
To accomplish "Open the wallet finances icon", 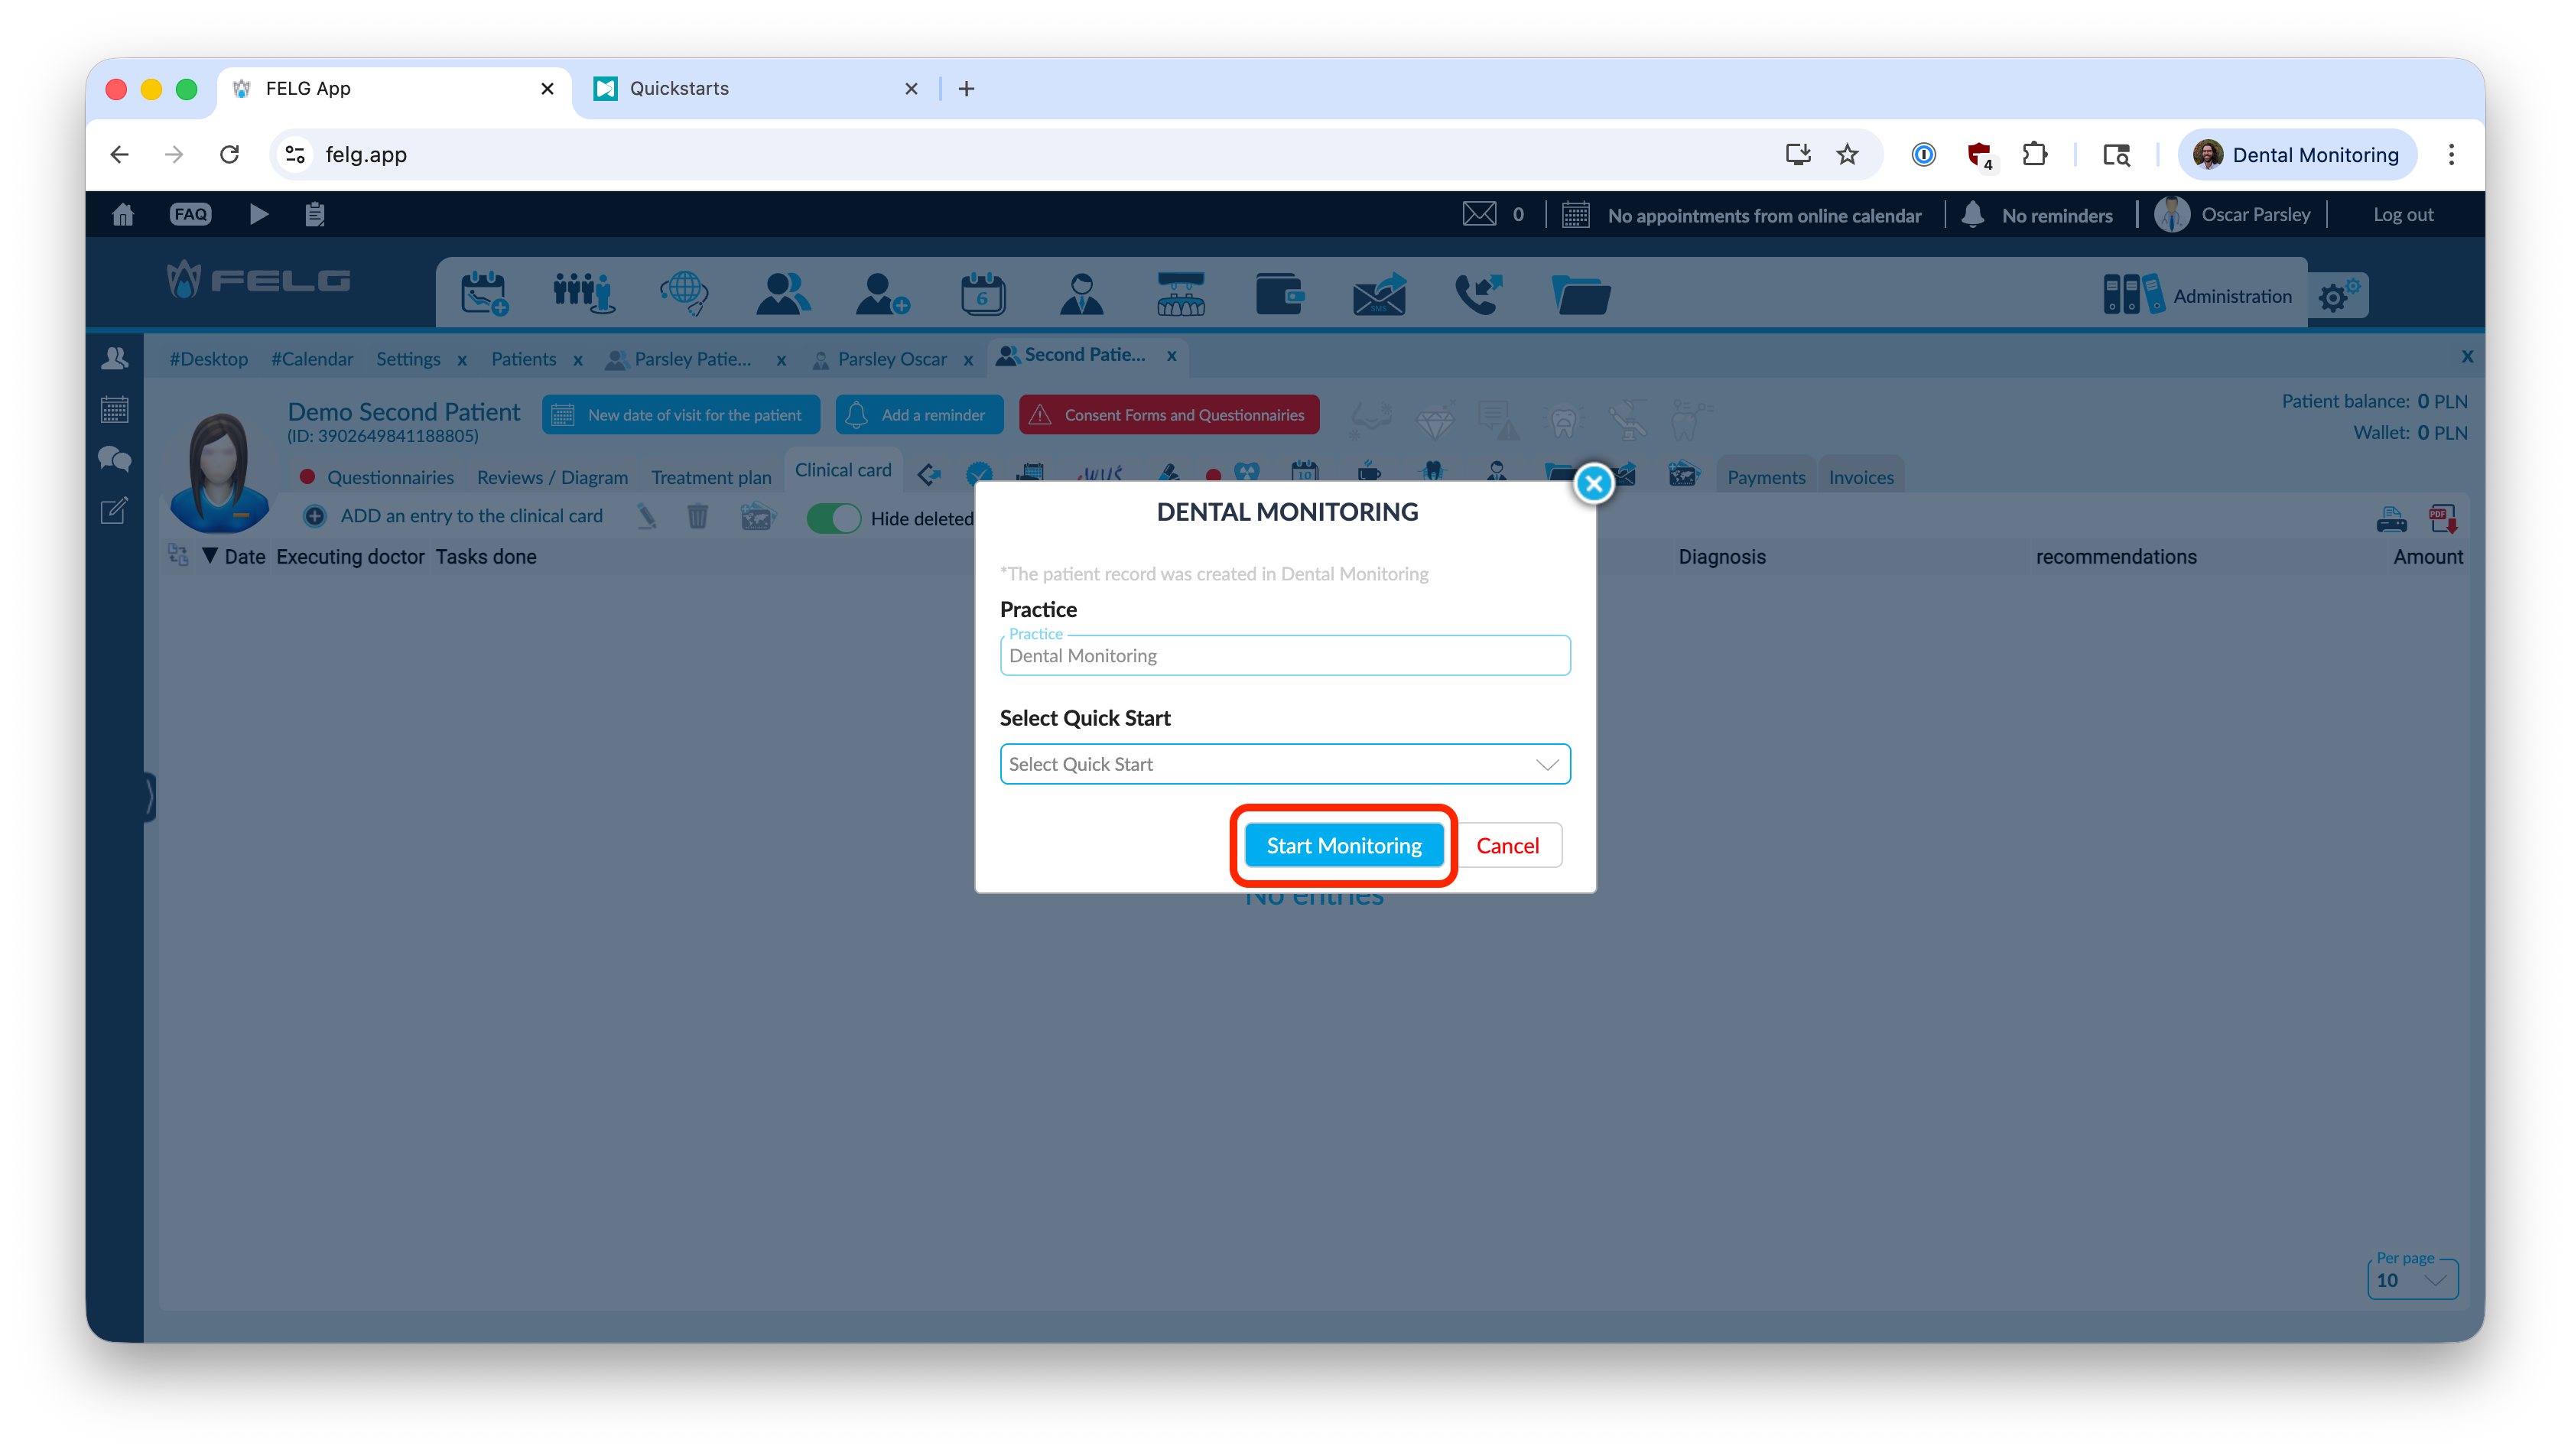I will [x=1279, y=294].
